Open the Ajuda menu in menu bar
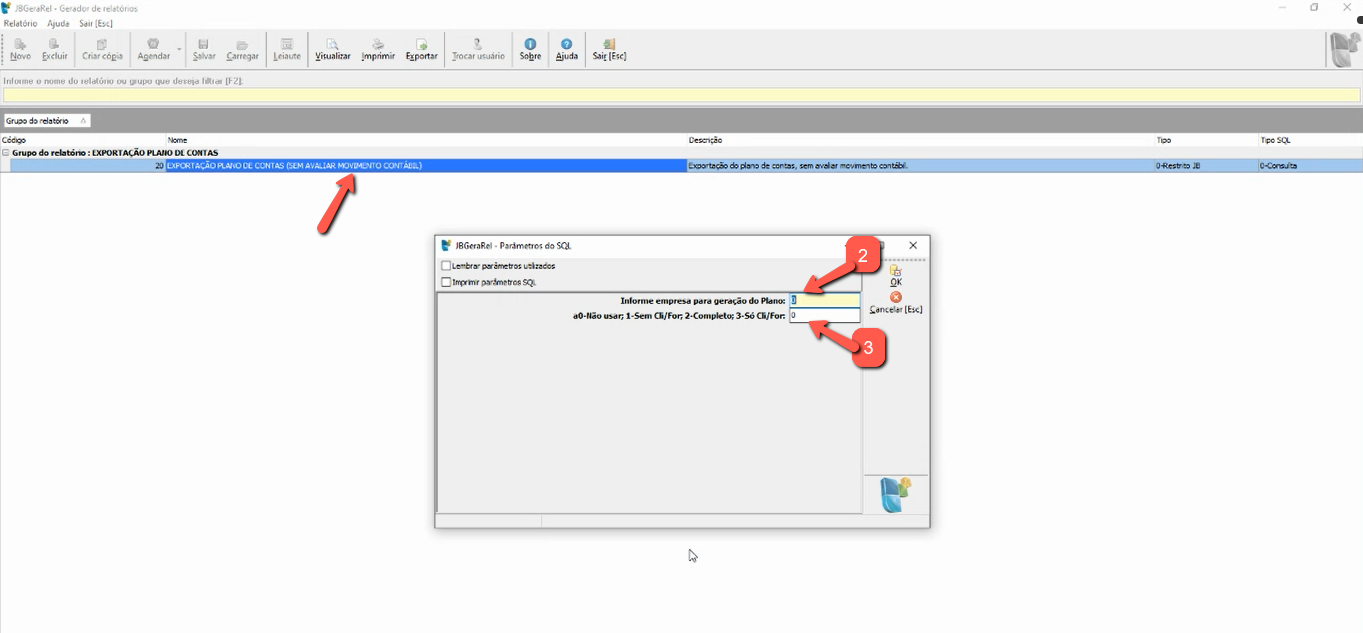This screenshot has height=633, width=1363. (x=58, y=23)
